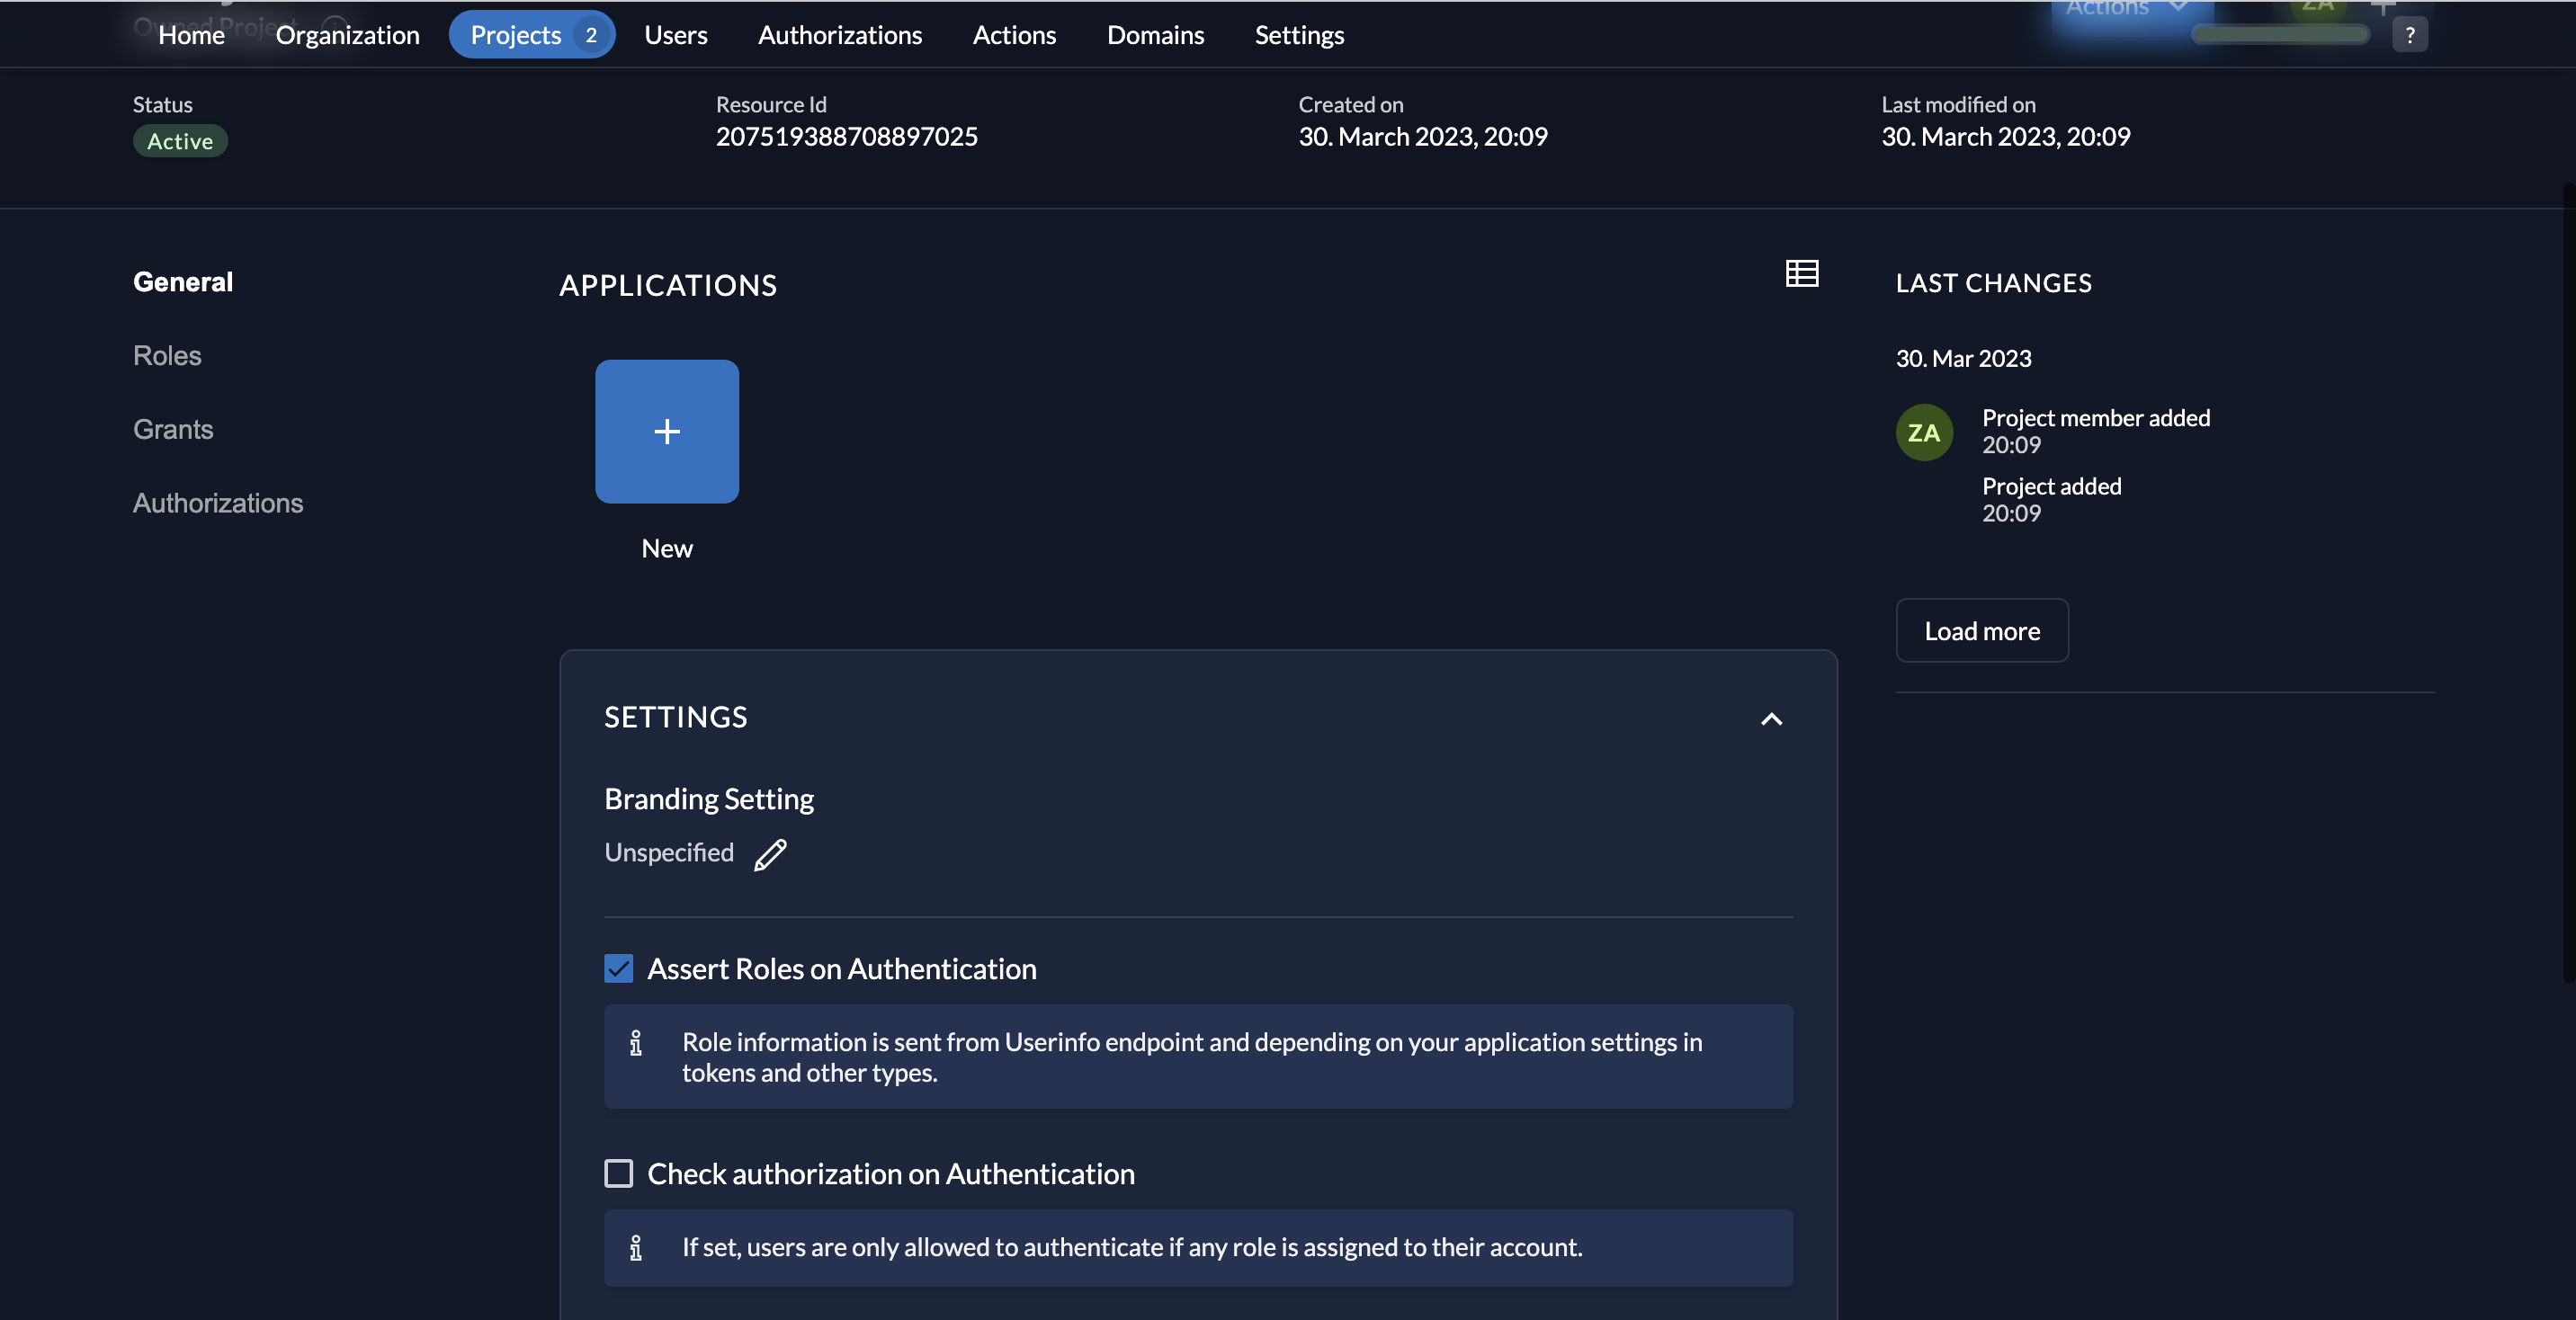Click the plus icon to add new application

667,431
